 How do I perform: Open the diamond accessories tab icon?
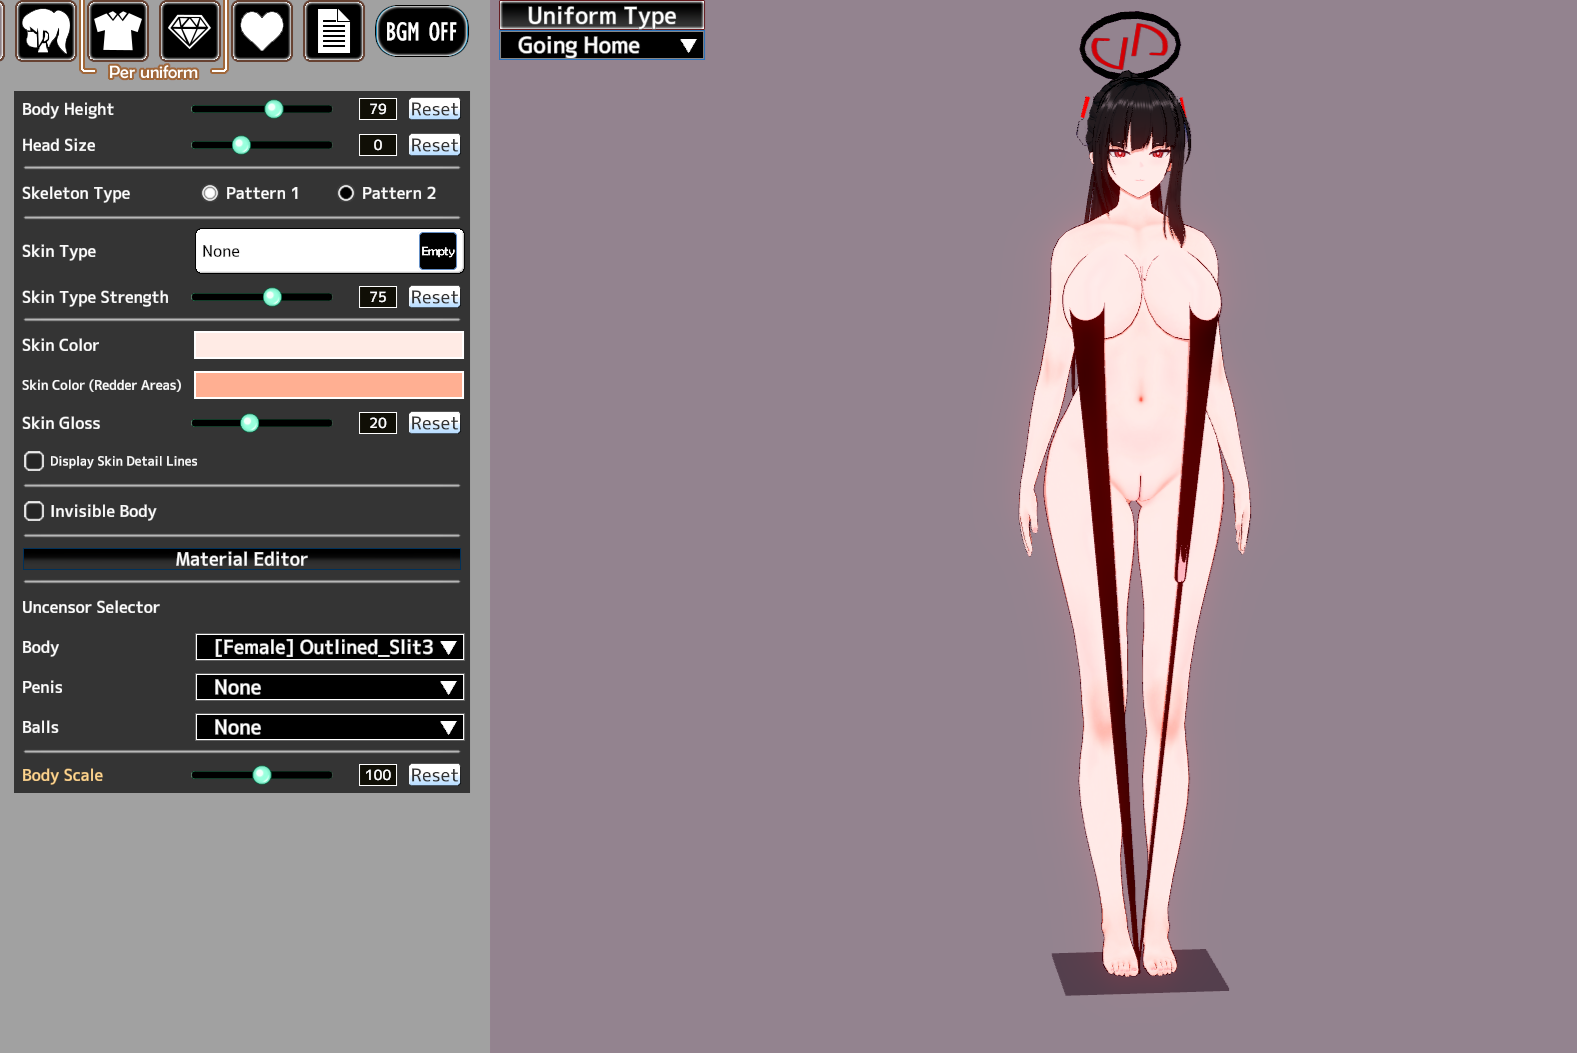189,32
